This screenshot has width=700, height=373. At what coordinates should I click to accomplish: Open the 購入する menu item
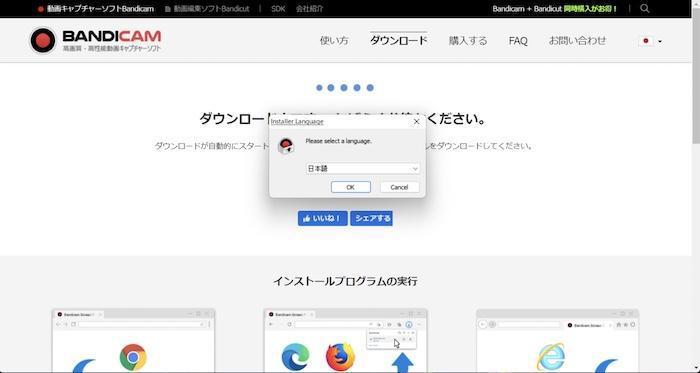pyautogui.click(x=468, y=41)
